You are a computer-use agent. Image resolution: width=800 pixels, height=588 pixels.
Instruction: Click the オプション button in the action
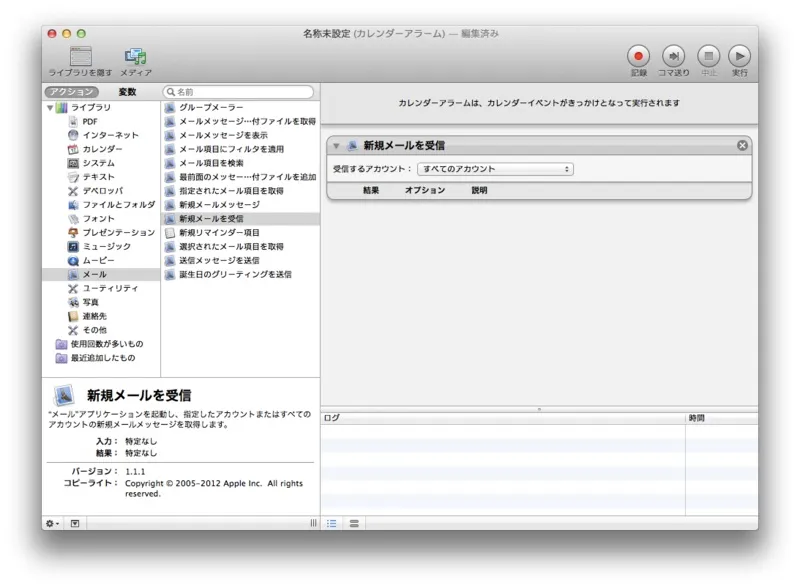tap(424, 190)
